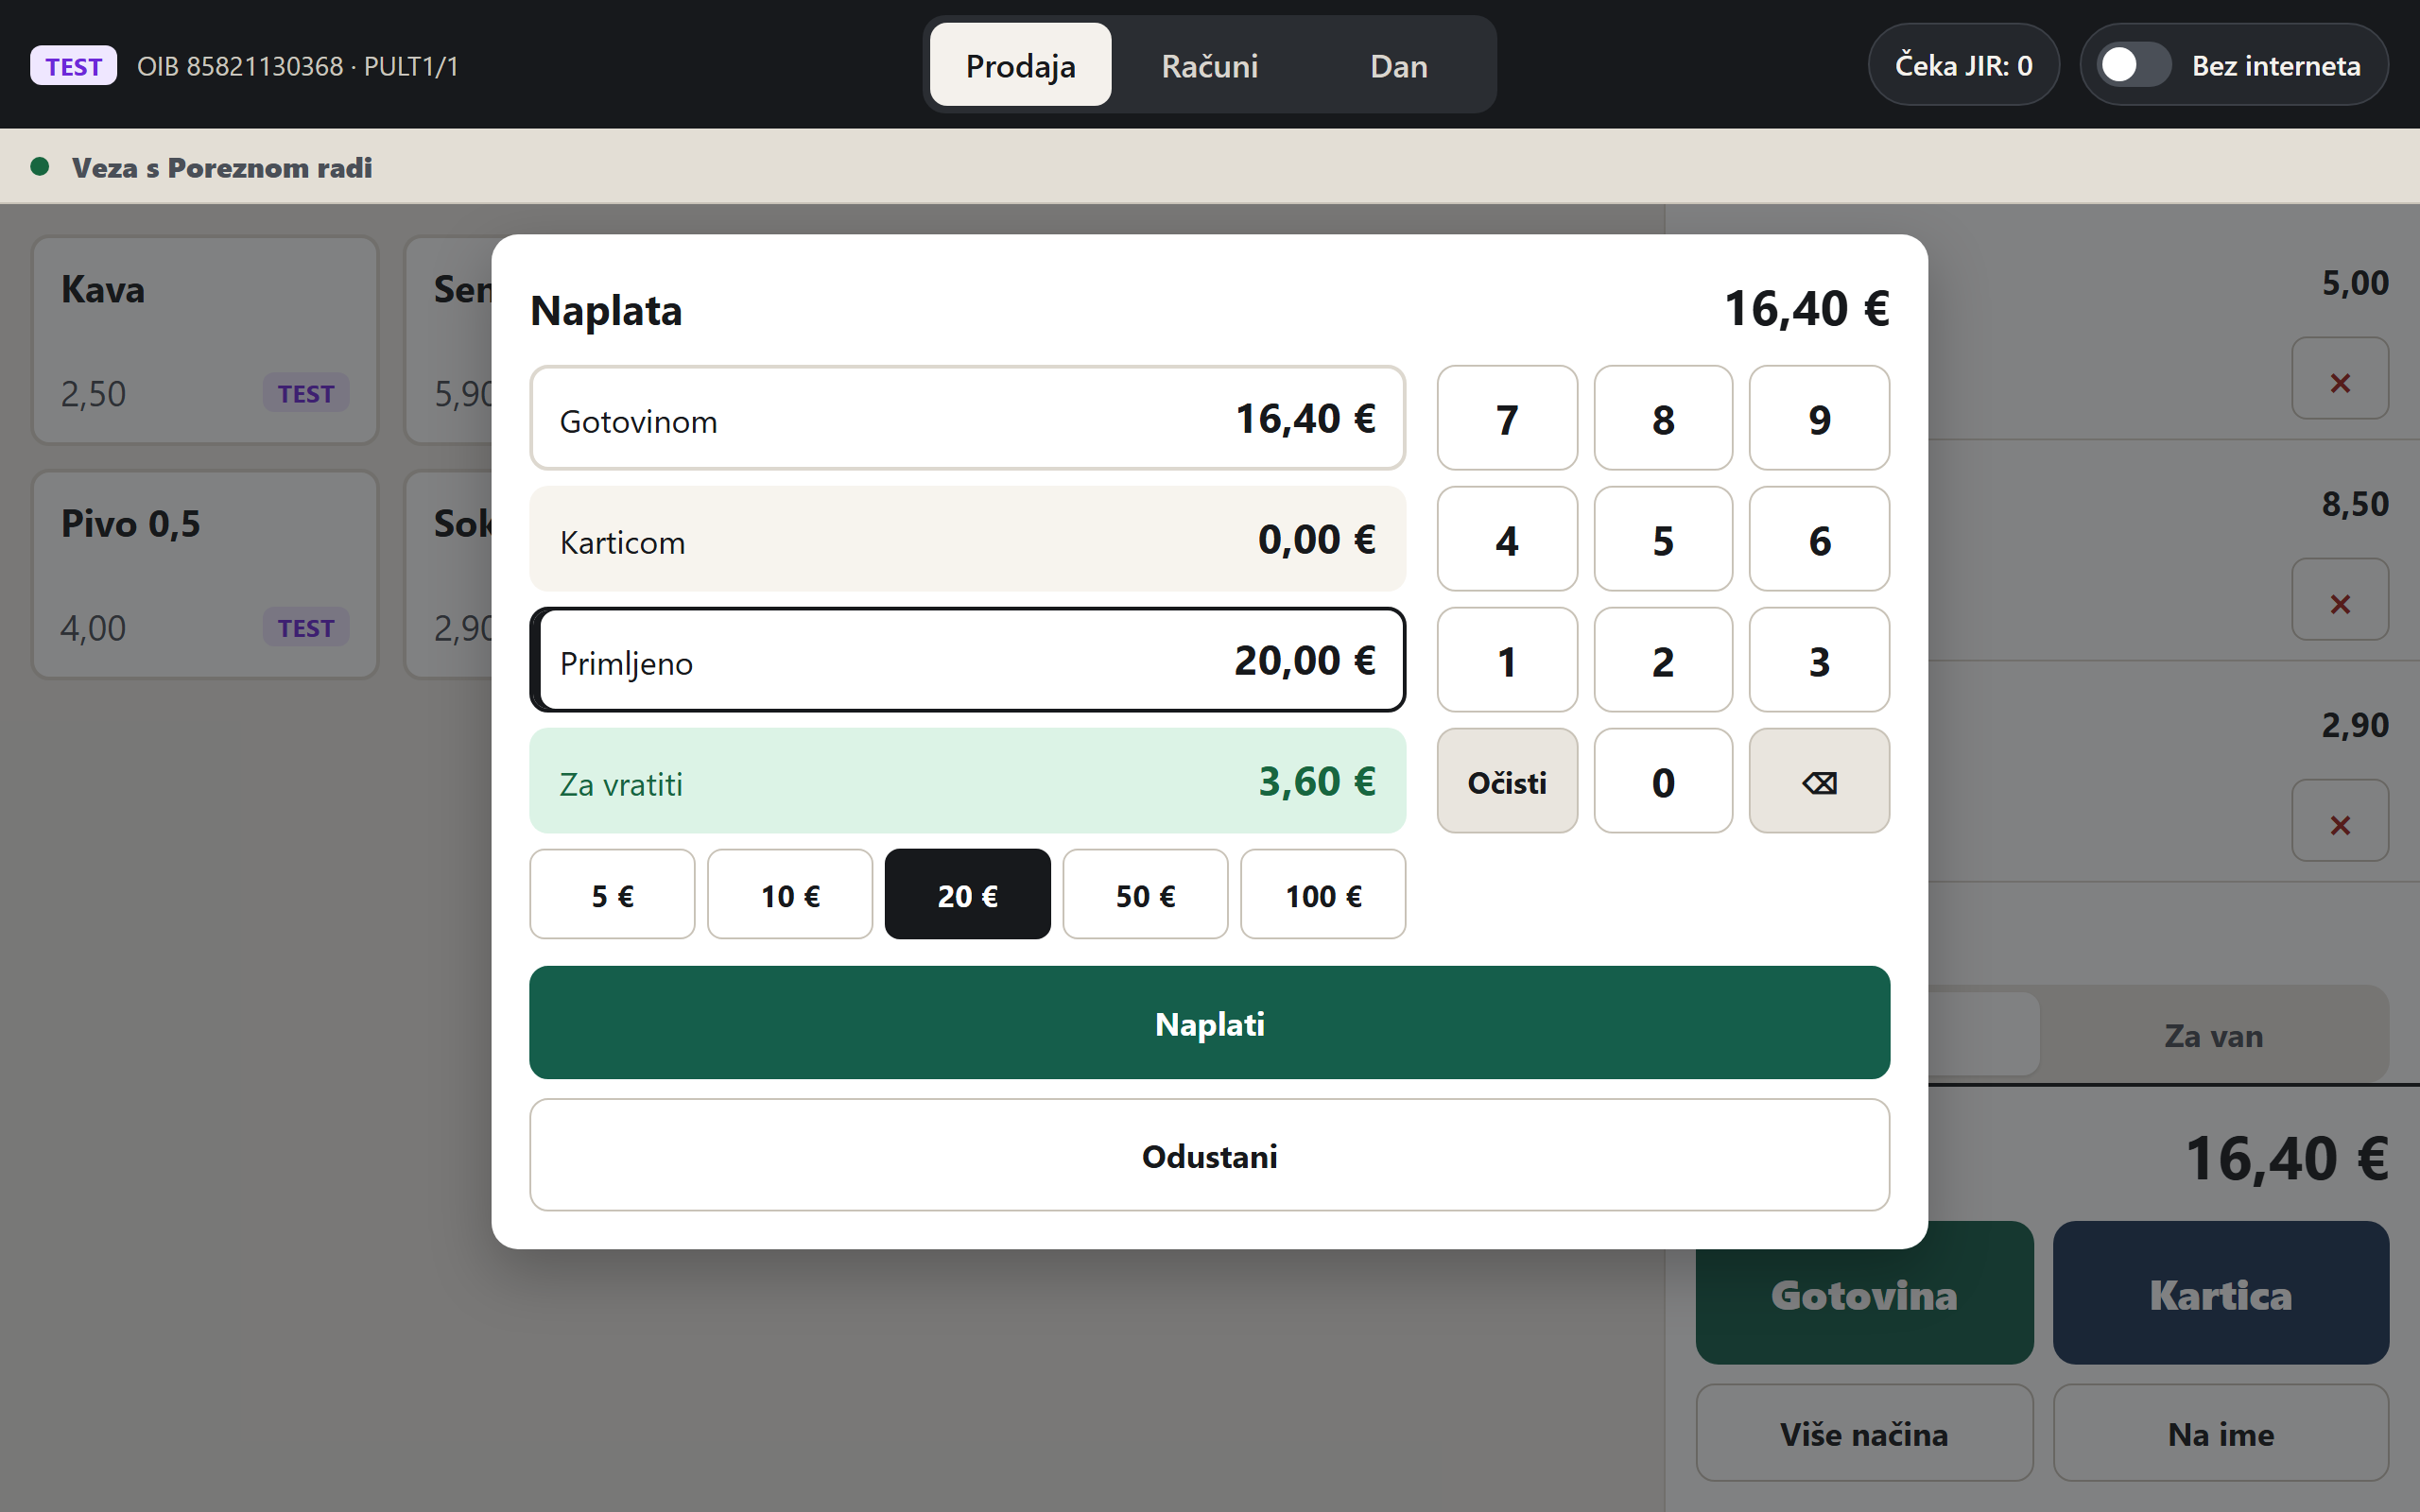
Task: Remove the 5,00 item with its red X
Action: 2339,379
